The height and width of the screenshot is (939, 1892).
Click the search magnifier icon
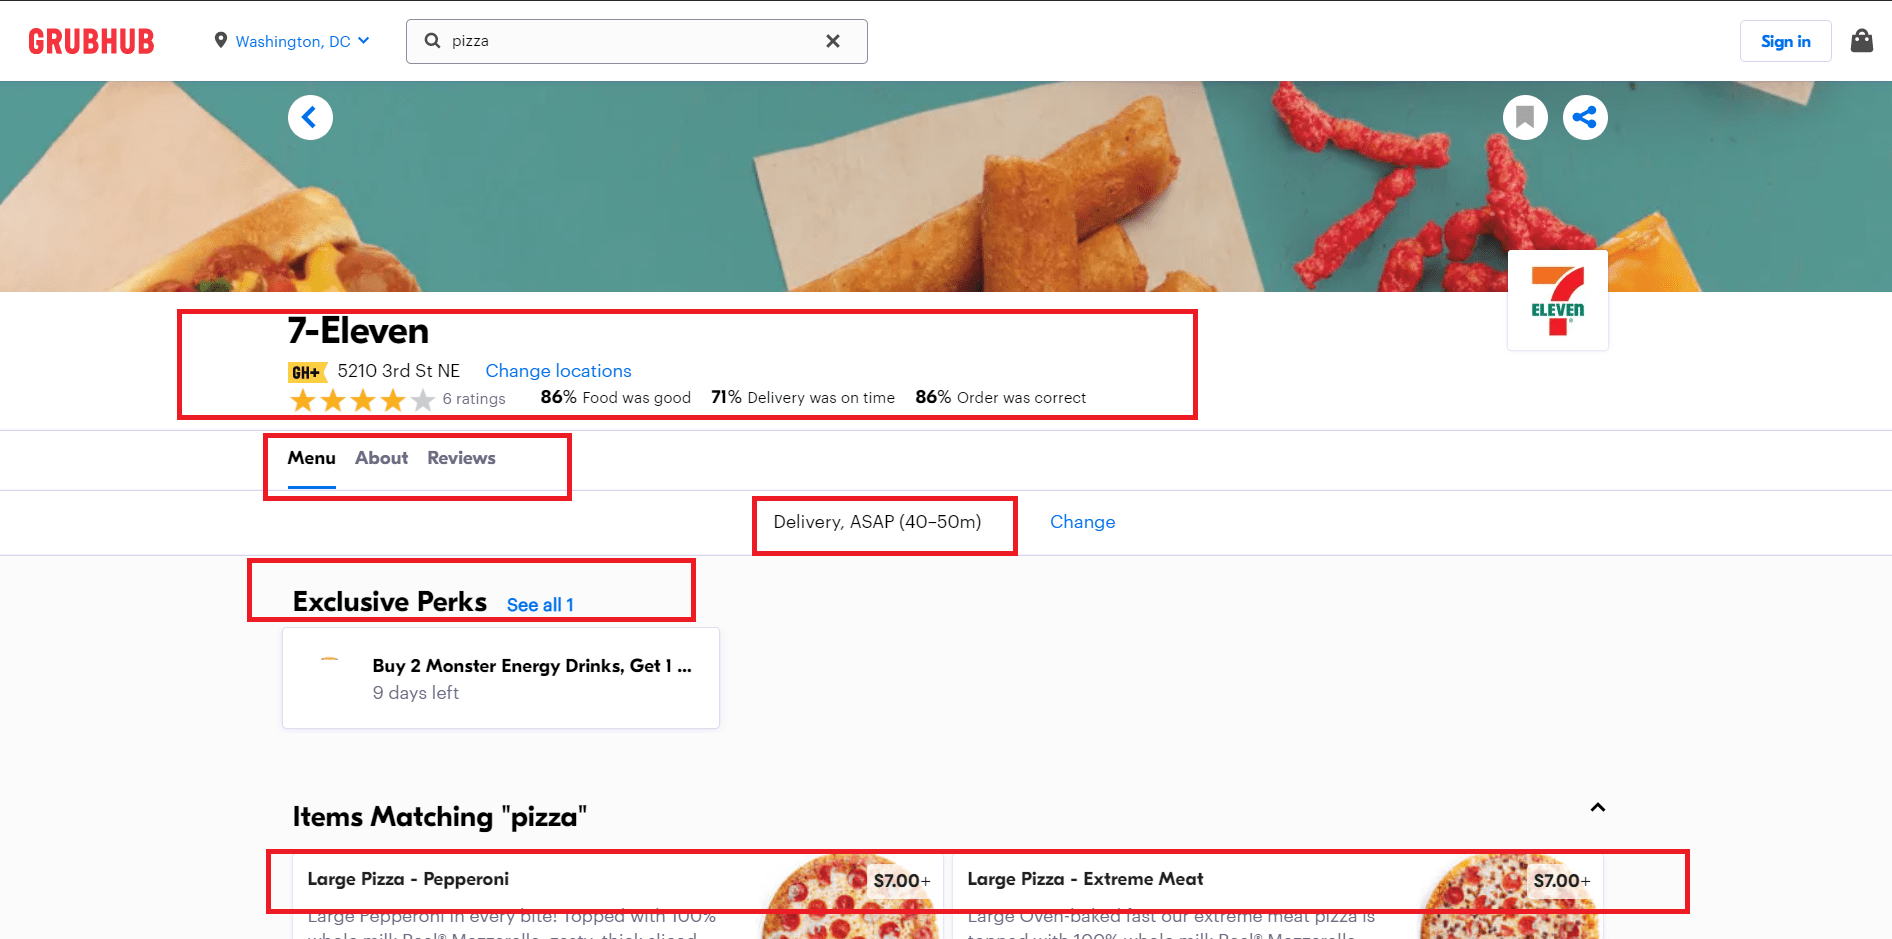coord(432,41)
